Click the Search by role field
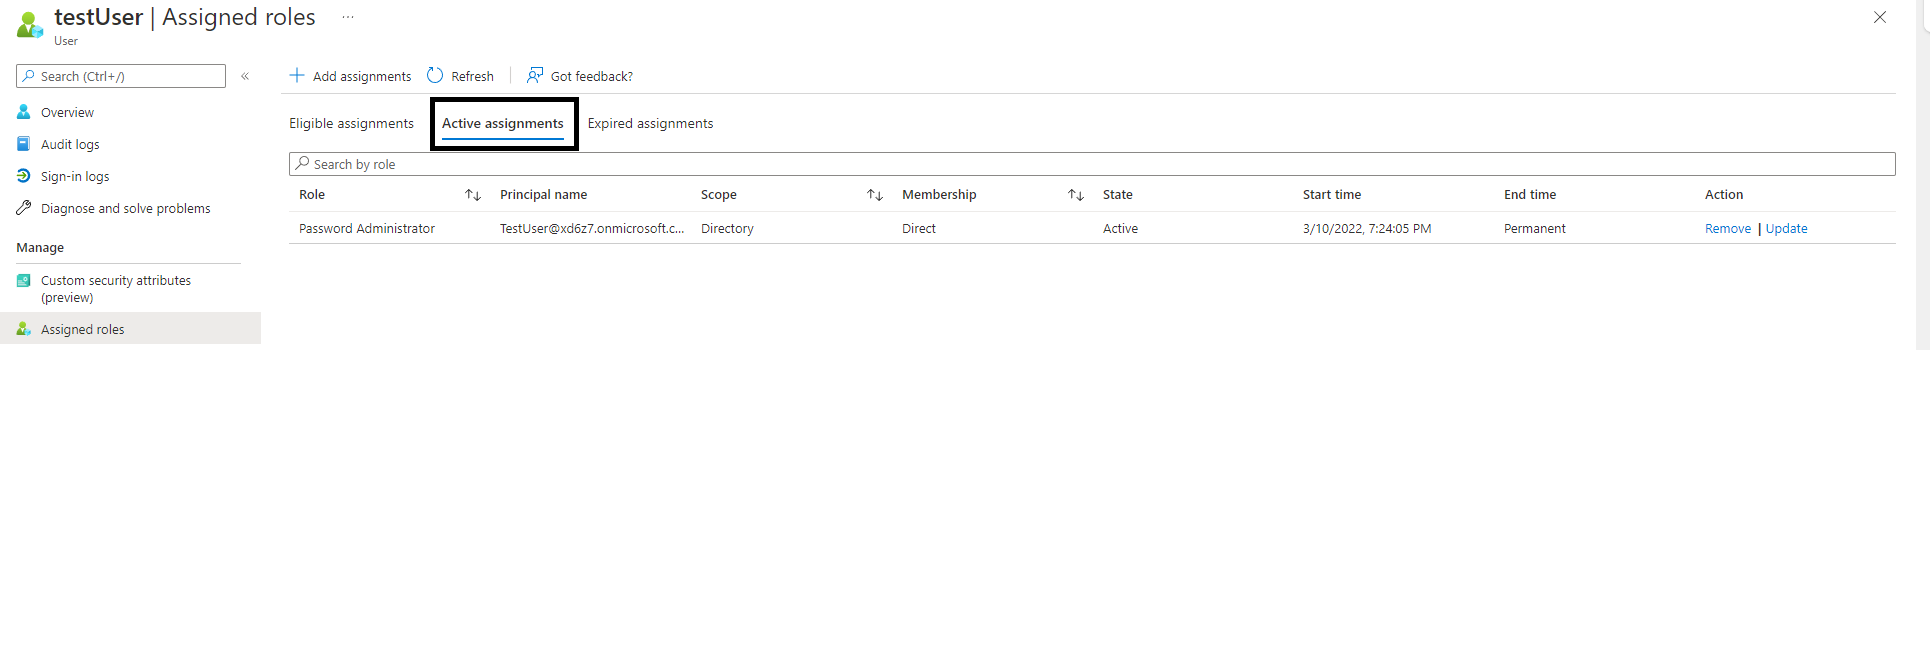This screenshot has width=1930, height=648. (1090, 164)
